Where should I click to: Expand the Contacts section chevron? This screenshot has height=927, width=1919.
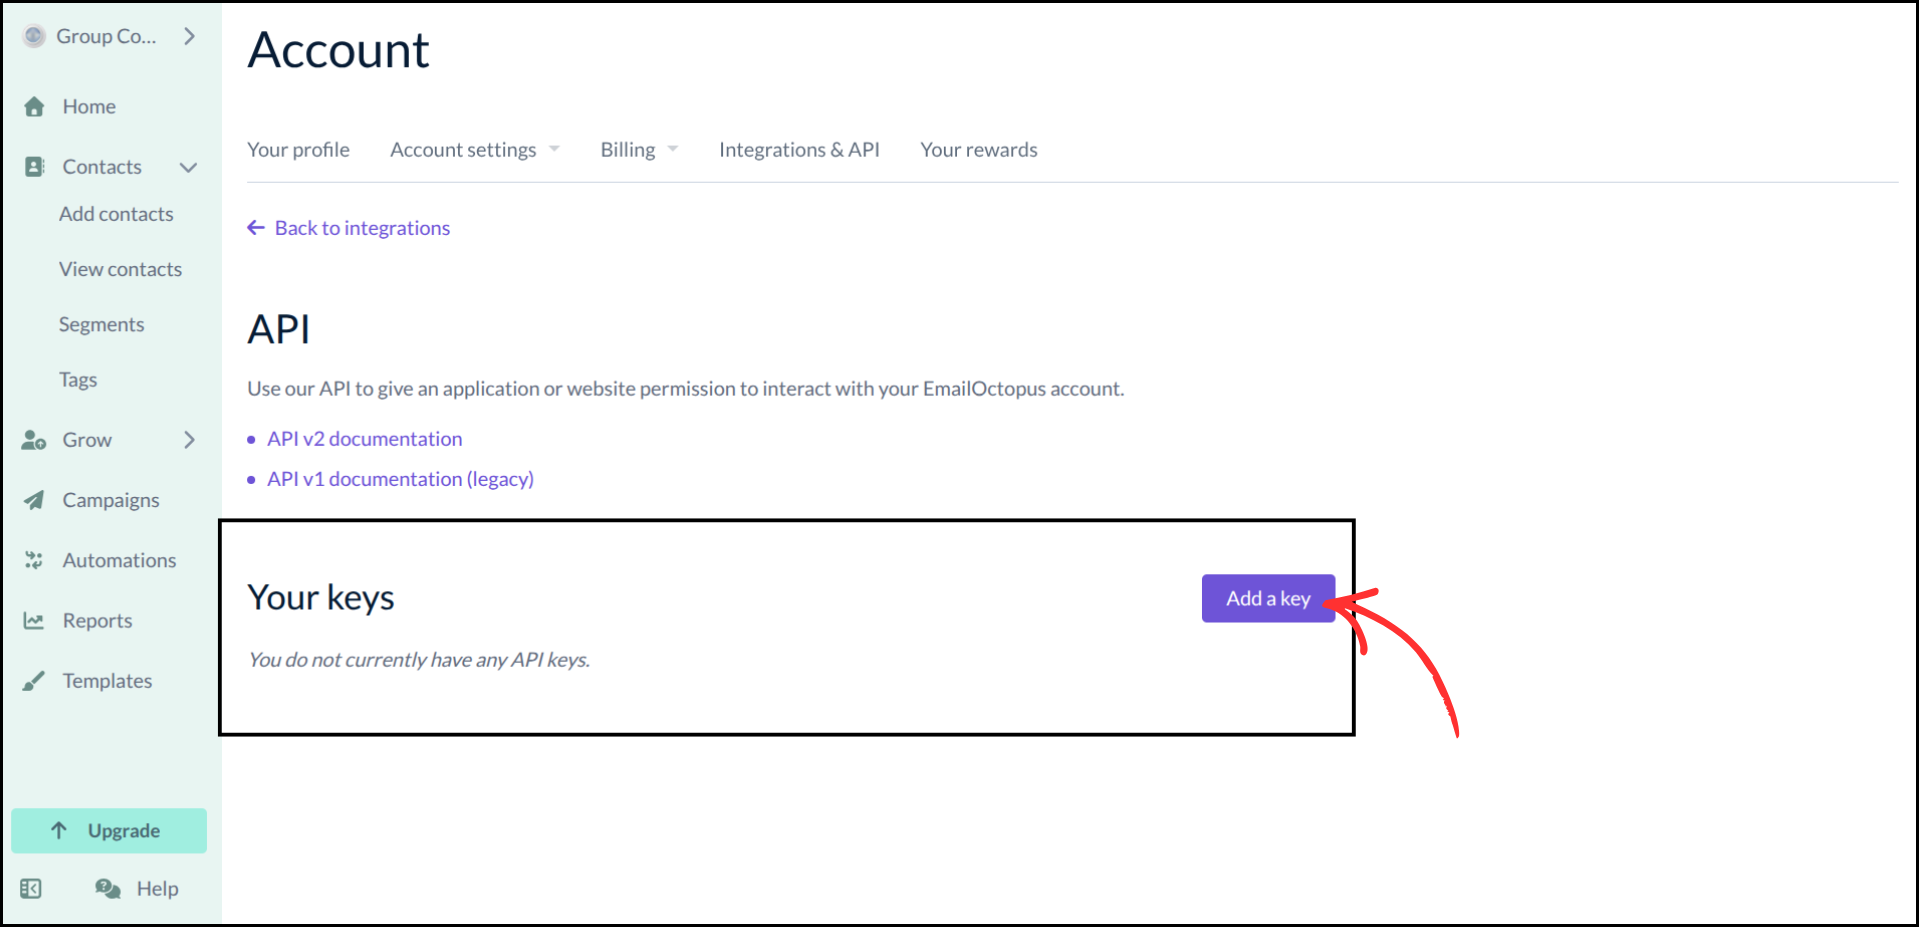(x=188, y=167)
